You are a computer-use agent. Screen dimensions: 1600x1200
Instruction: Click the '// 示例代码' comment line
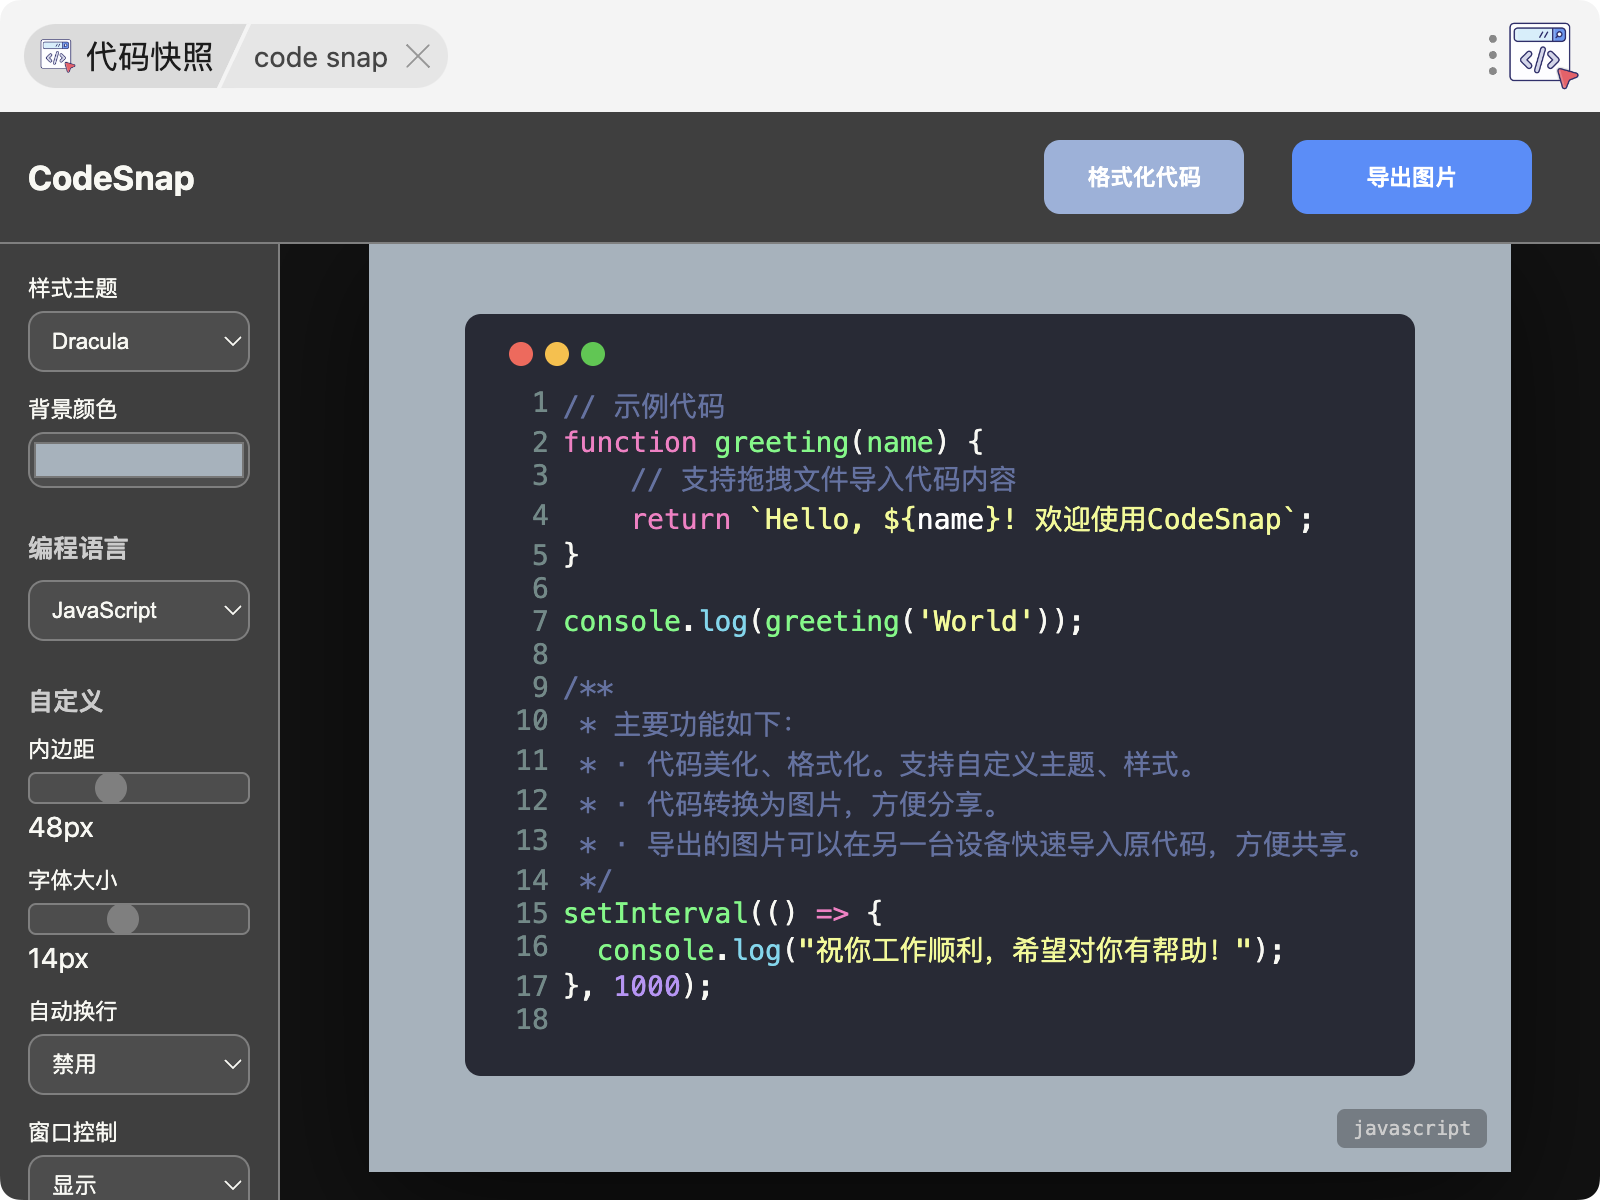(644, 406)
